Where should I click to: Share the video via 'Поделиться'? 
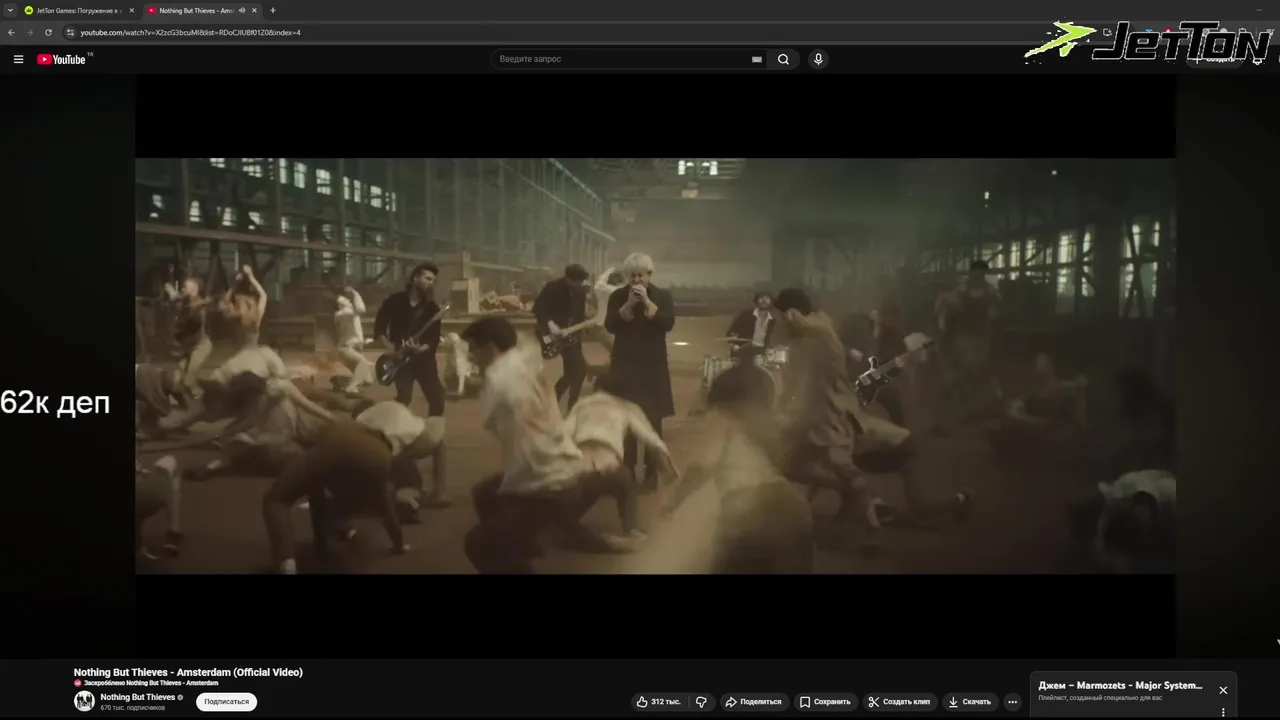(753, 702)
